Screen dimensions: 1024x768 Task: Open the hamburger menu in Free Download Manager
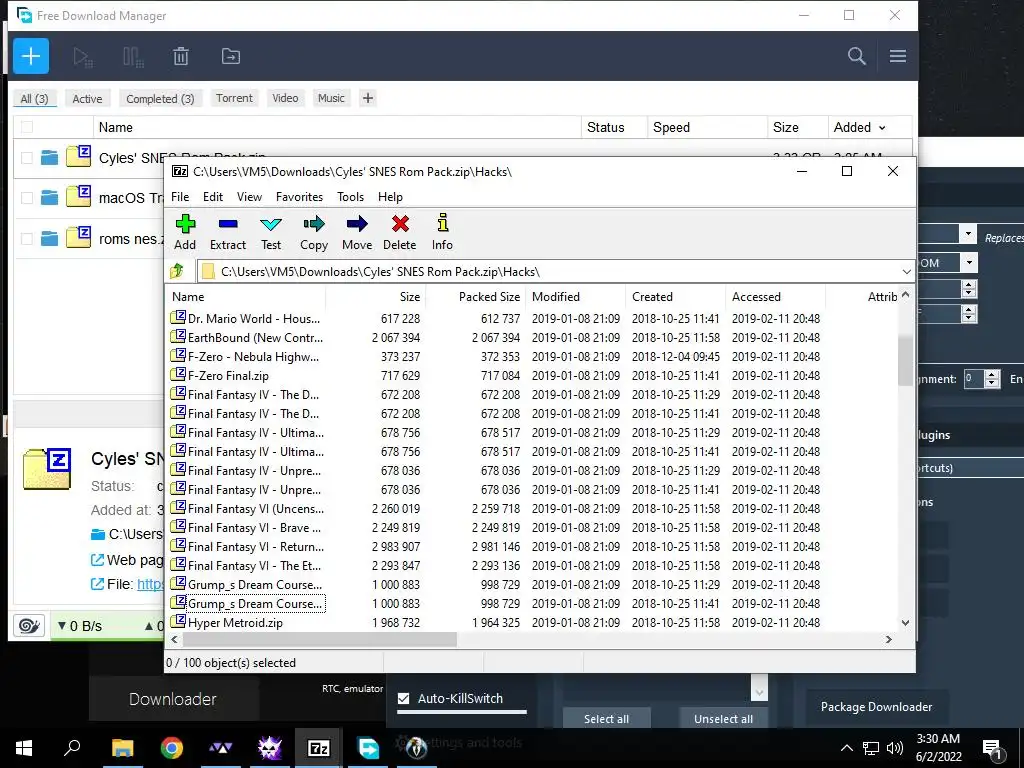click(x=898, y=56)
